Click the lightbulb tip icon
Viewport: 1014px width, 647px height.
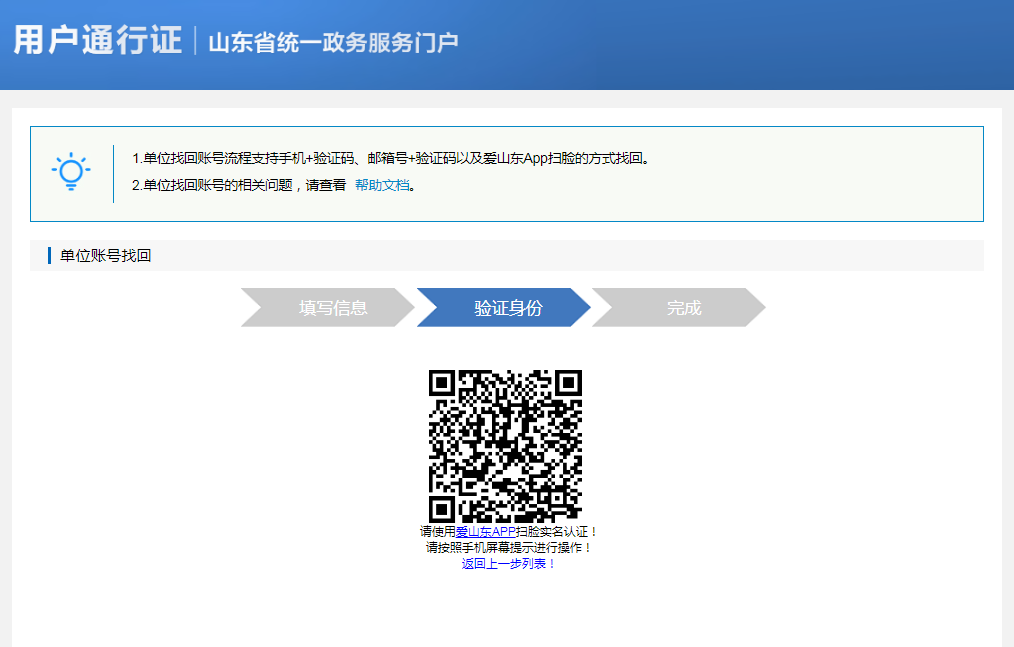pos(70,172)
